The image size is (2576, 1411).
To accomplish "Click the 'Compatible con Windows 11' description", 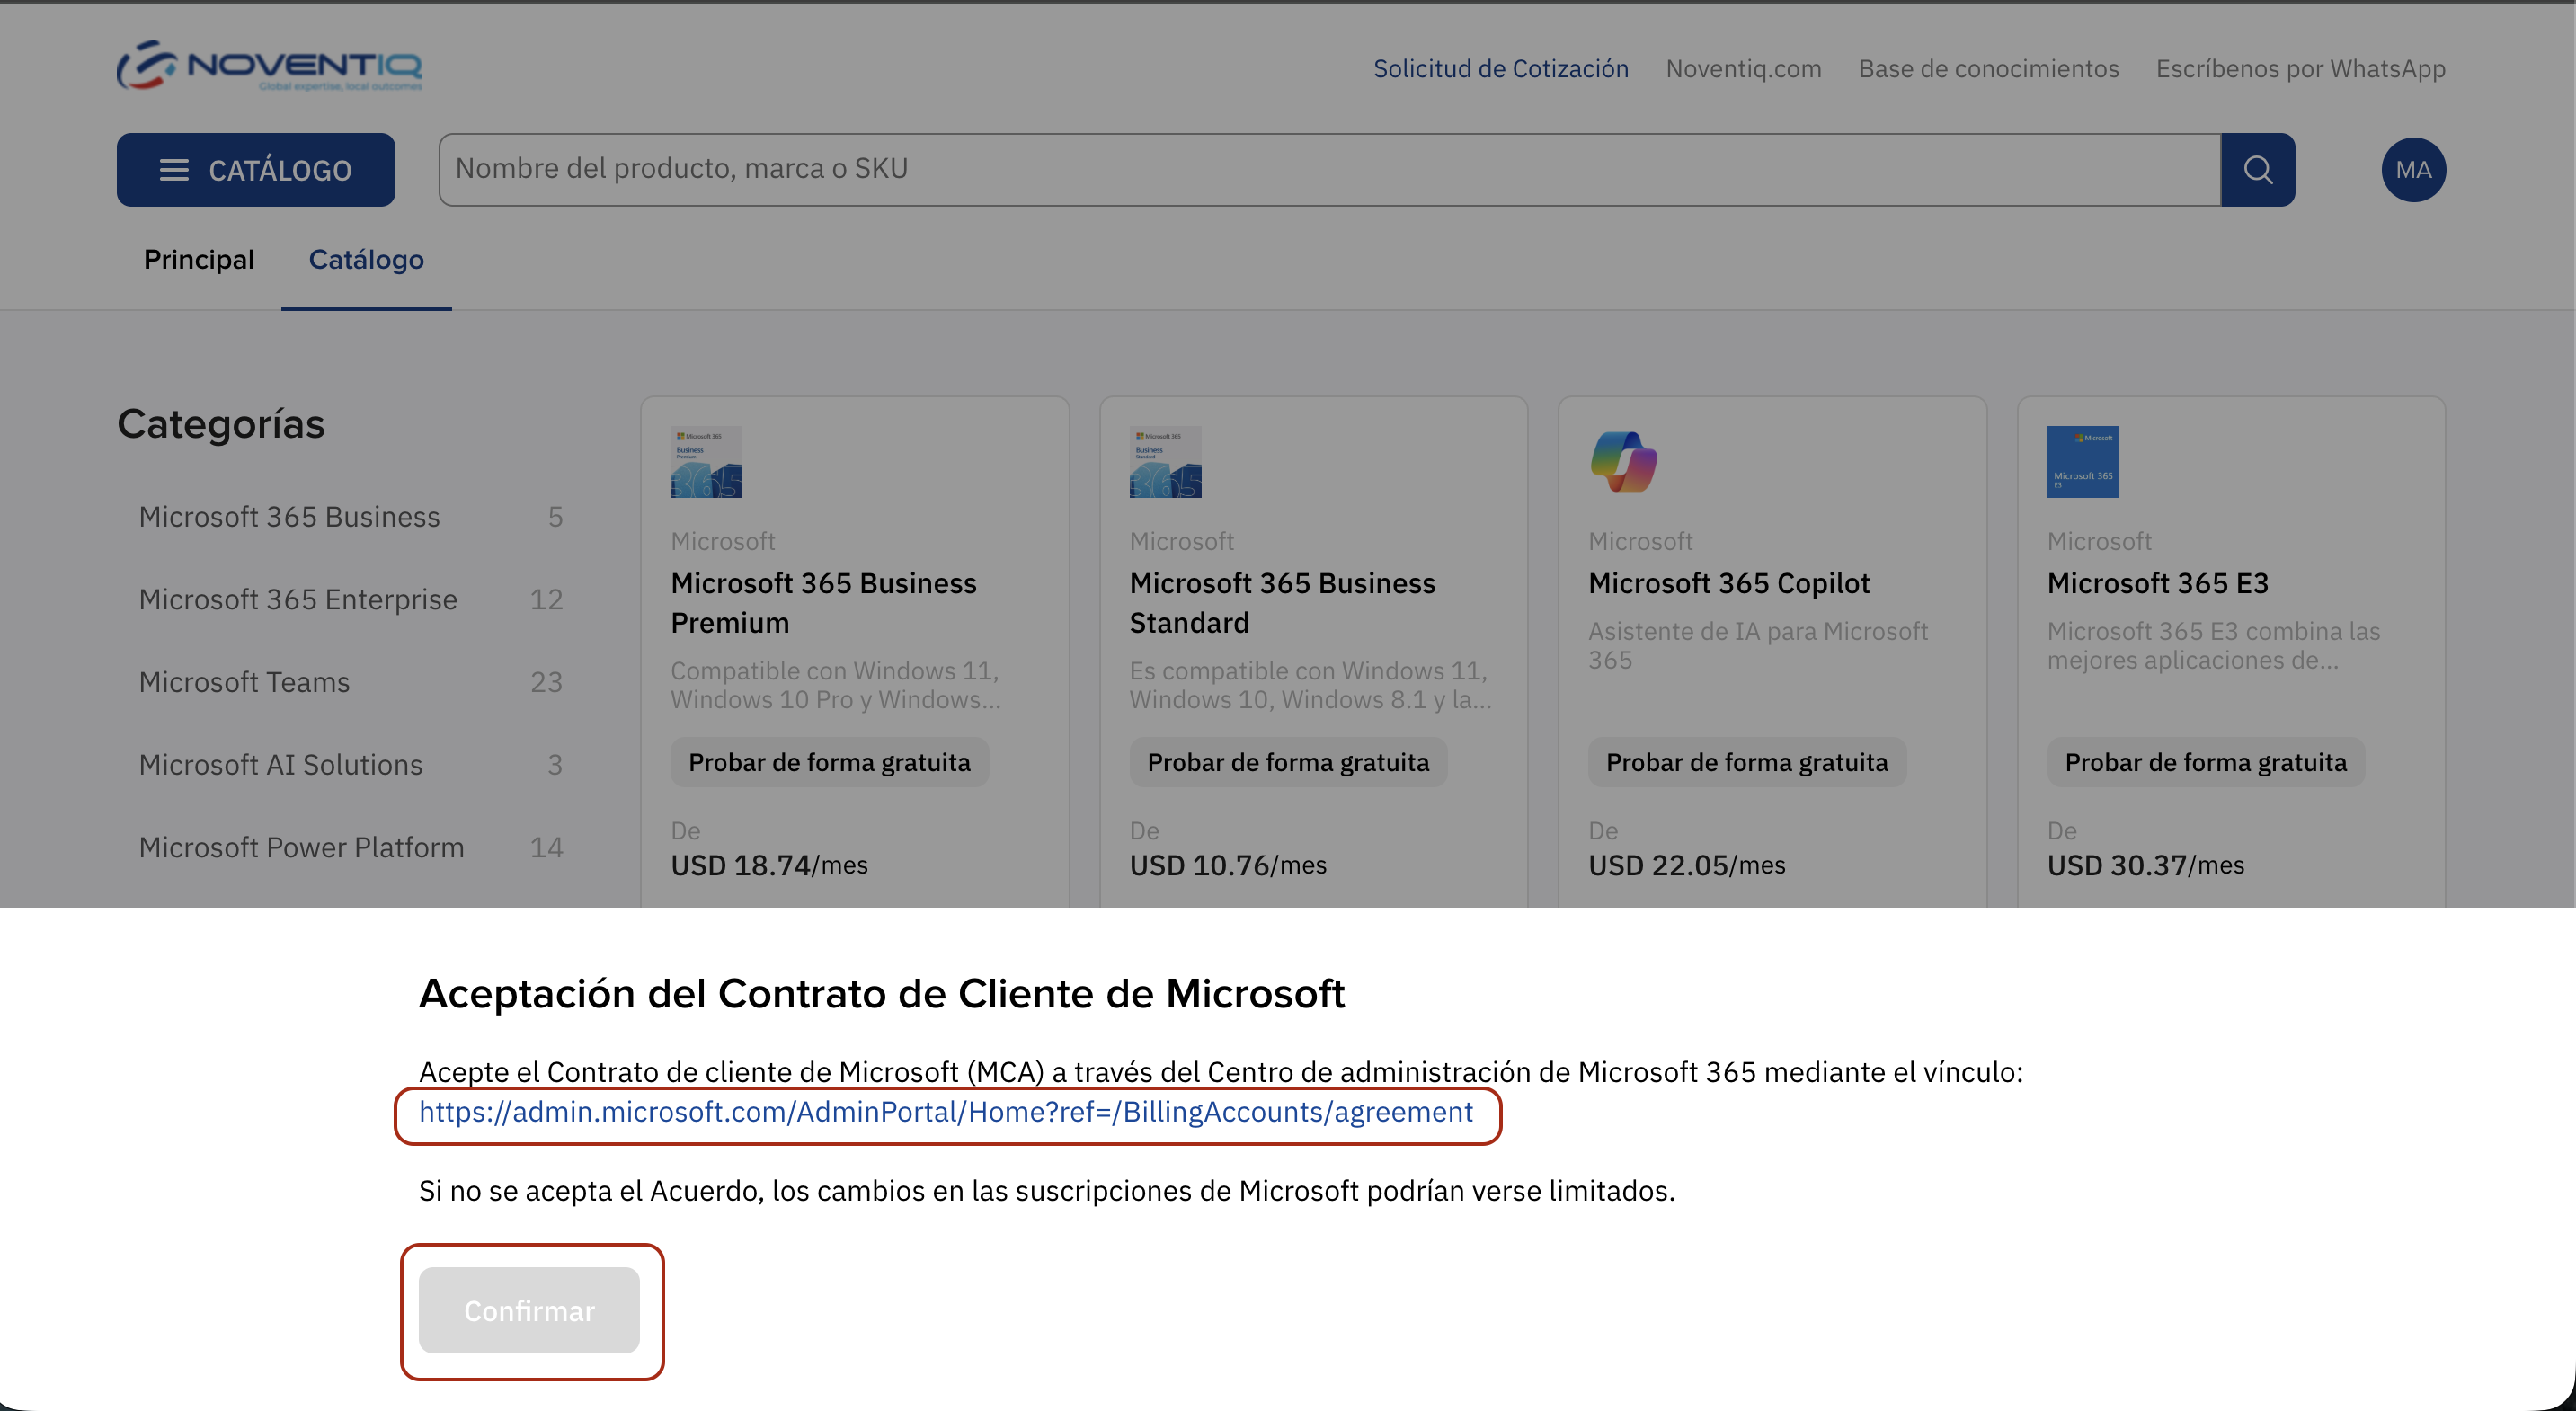I will tap(836, 685).
